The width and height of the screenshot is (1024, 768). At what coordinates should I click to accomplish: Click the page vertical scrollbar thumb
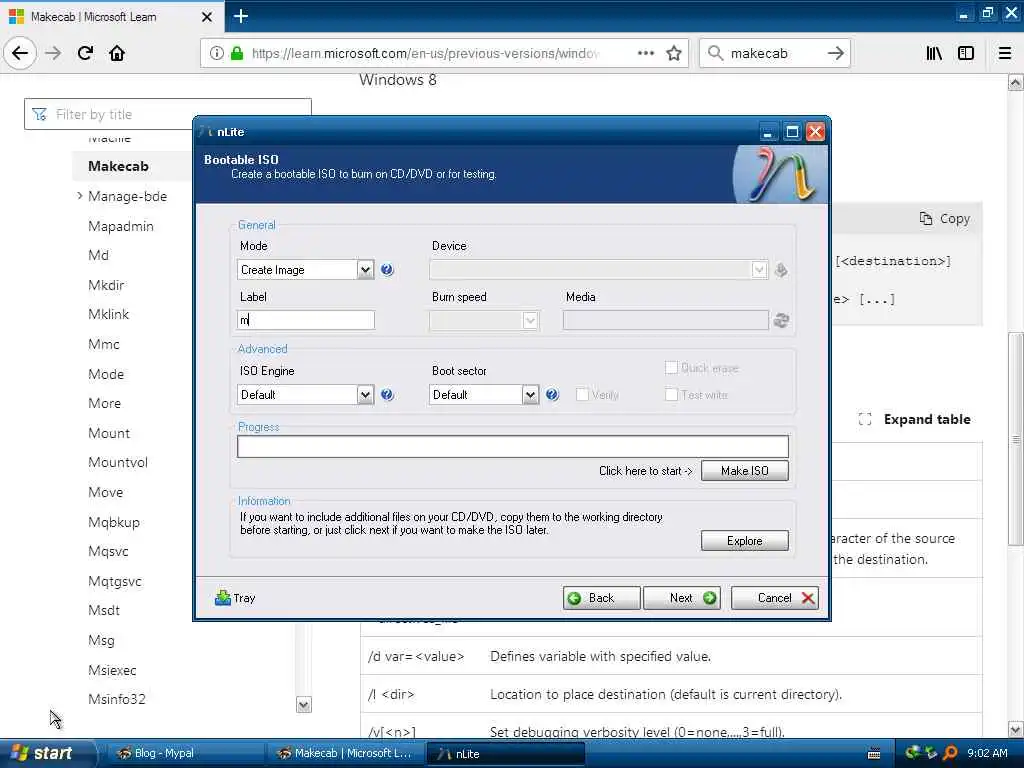[x=1016, y=438]
